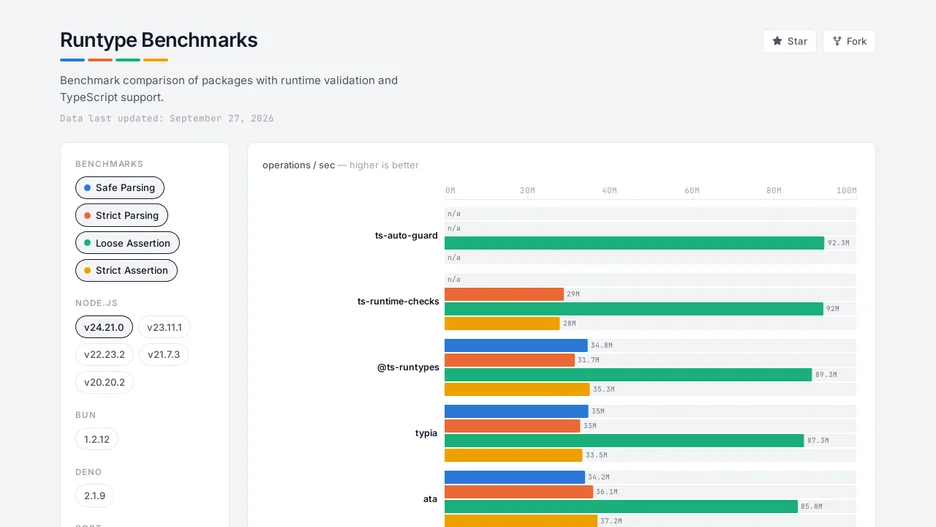Click the typia package label
Screen dimensions: 936x527
point(426,433)
